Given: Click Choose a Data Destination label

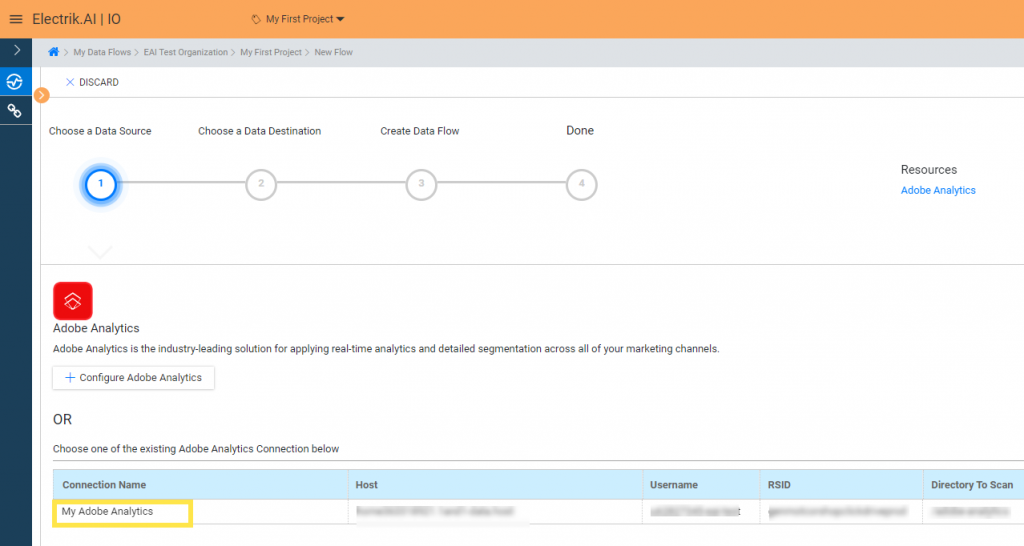Looking at the screenshot, I should [259, 131].
